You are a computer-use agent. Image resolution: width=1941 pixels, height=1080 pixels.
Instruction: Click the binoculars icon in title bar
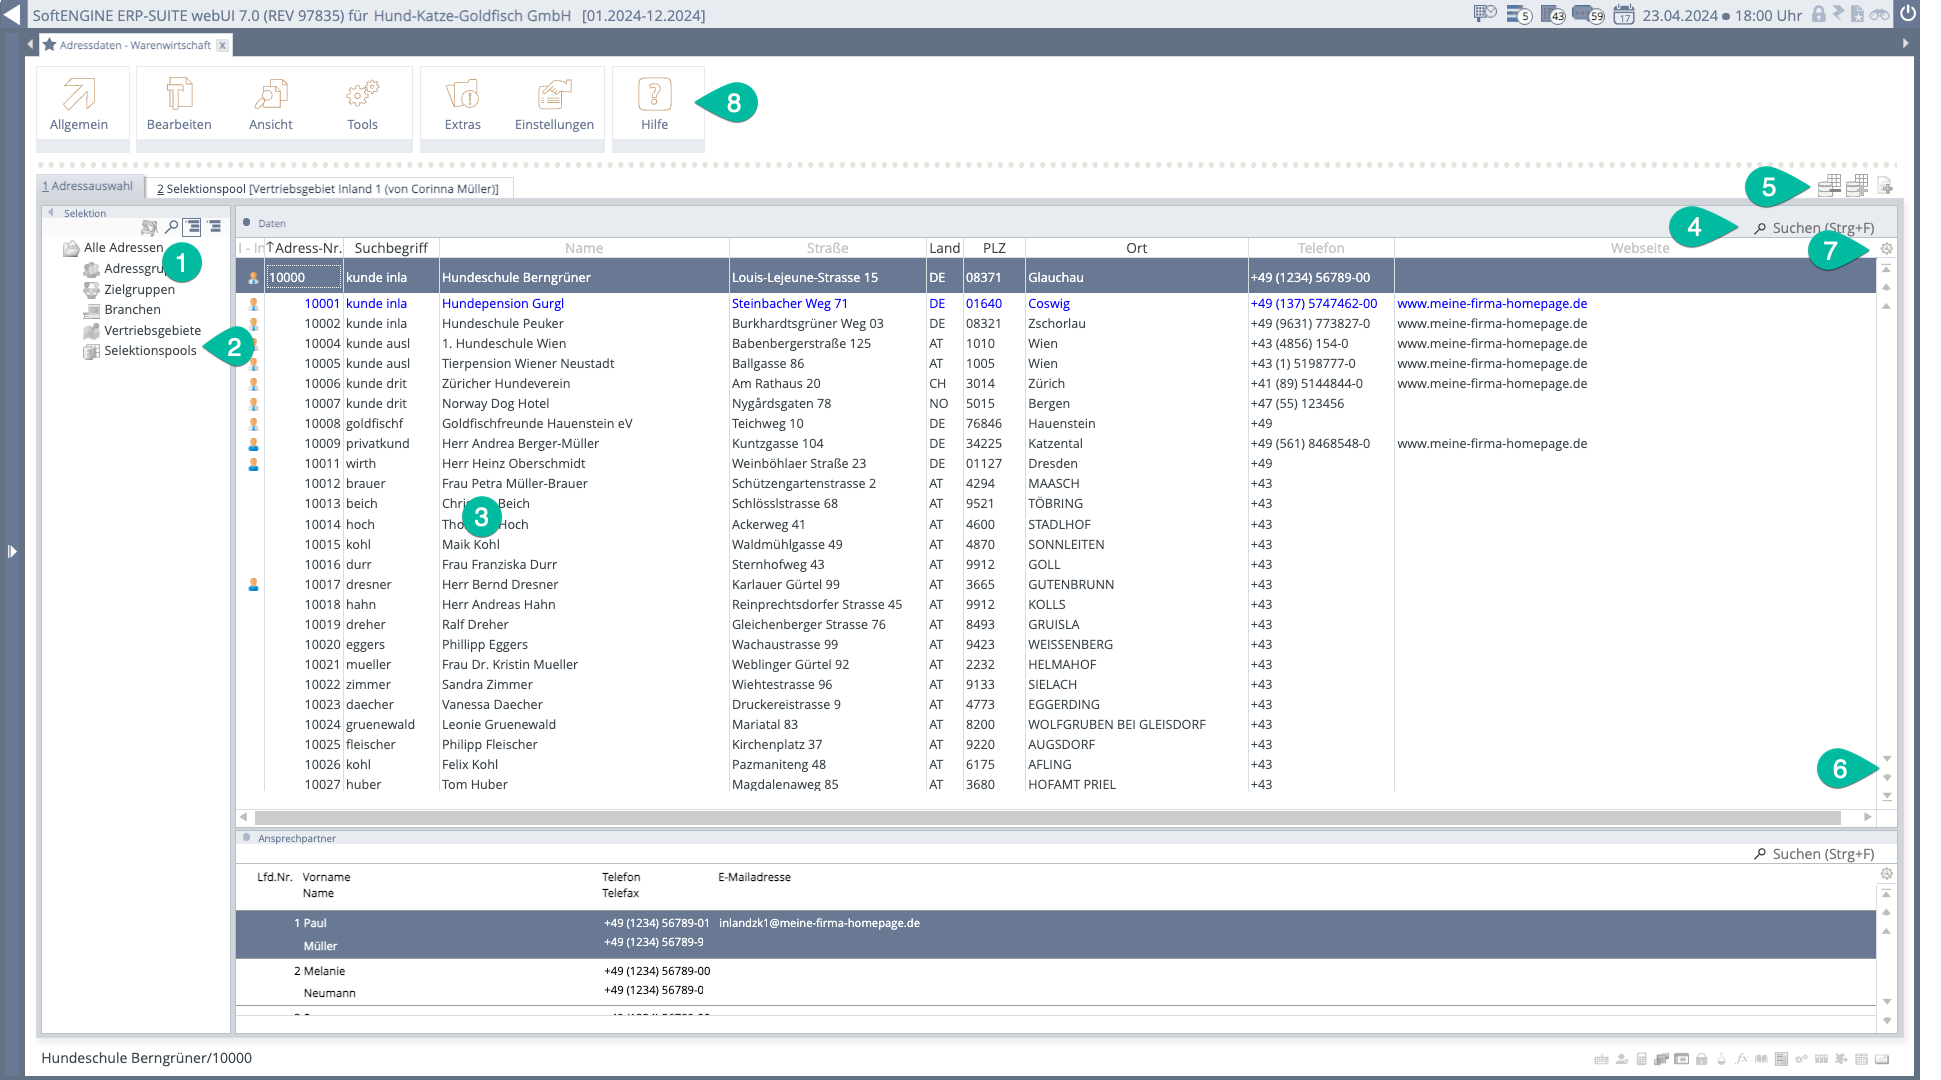[x=1880, y=15]
